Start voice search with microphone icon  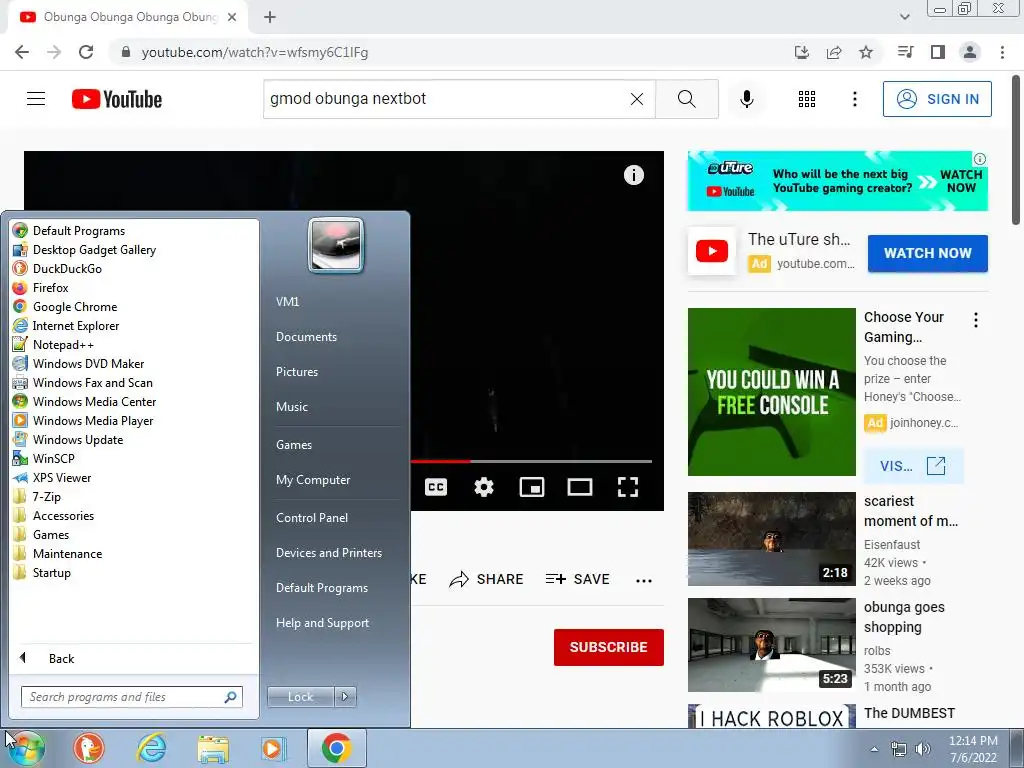click(747, 99)
